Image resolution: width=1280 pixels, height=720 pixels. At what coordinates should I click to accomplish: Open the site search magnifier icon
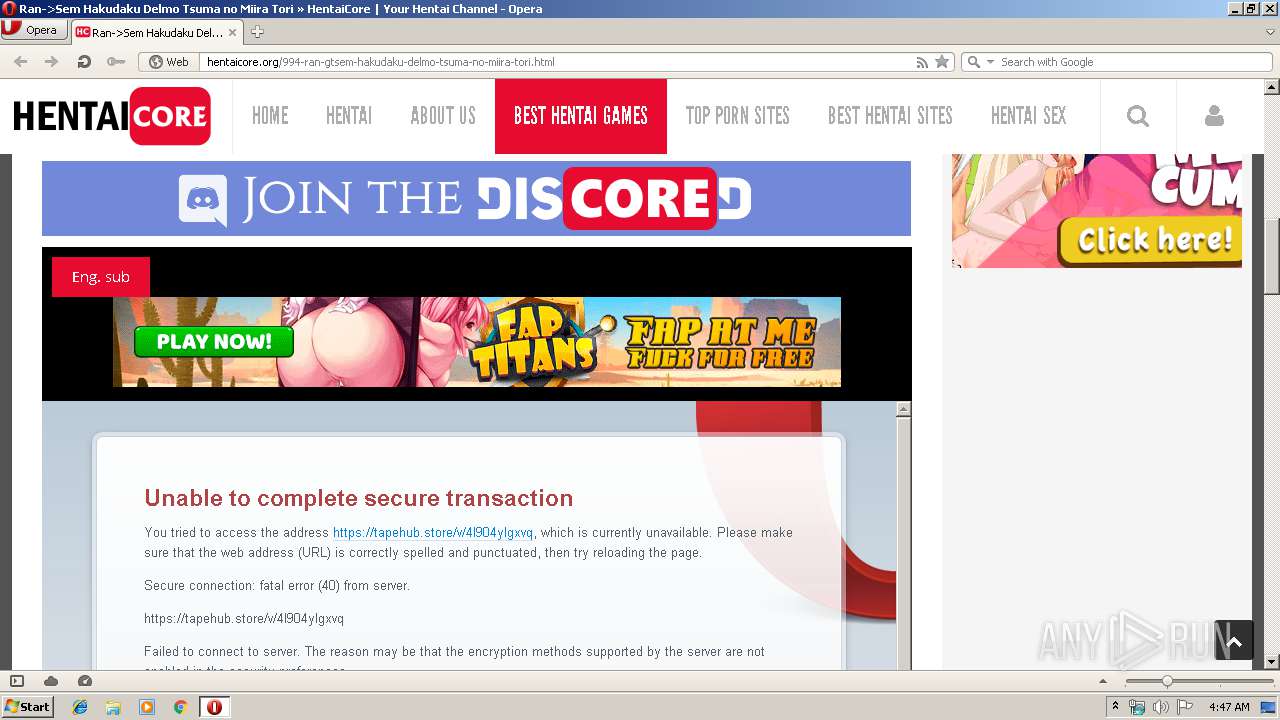point(1138,116)
